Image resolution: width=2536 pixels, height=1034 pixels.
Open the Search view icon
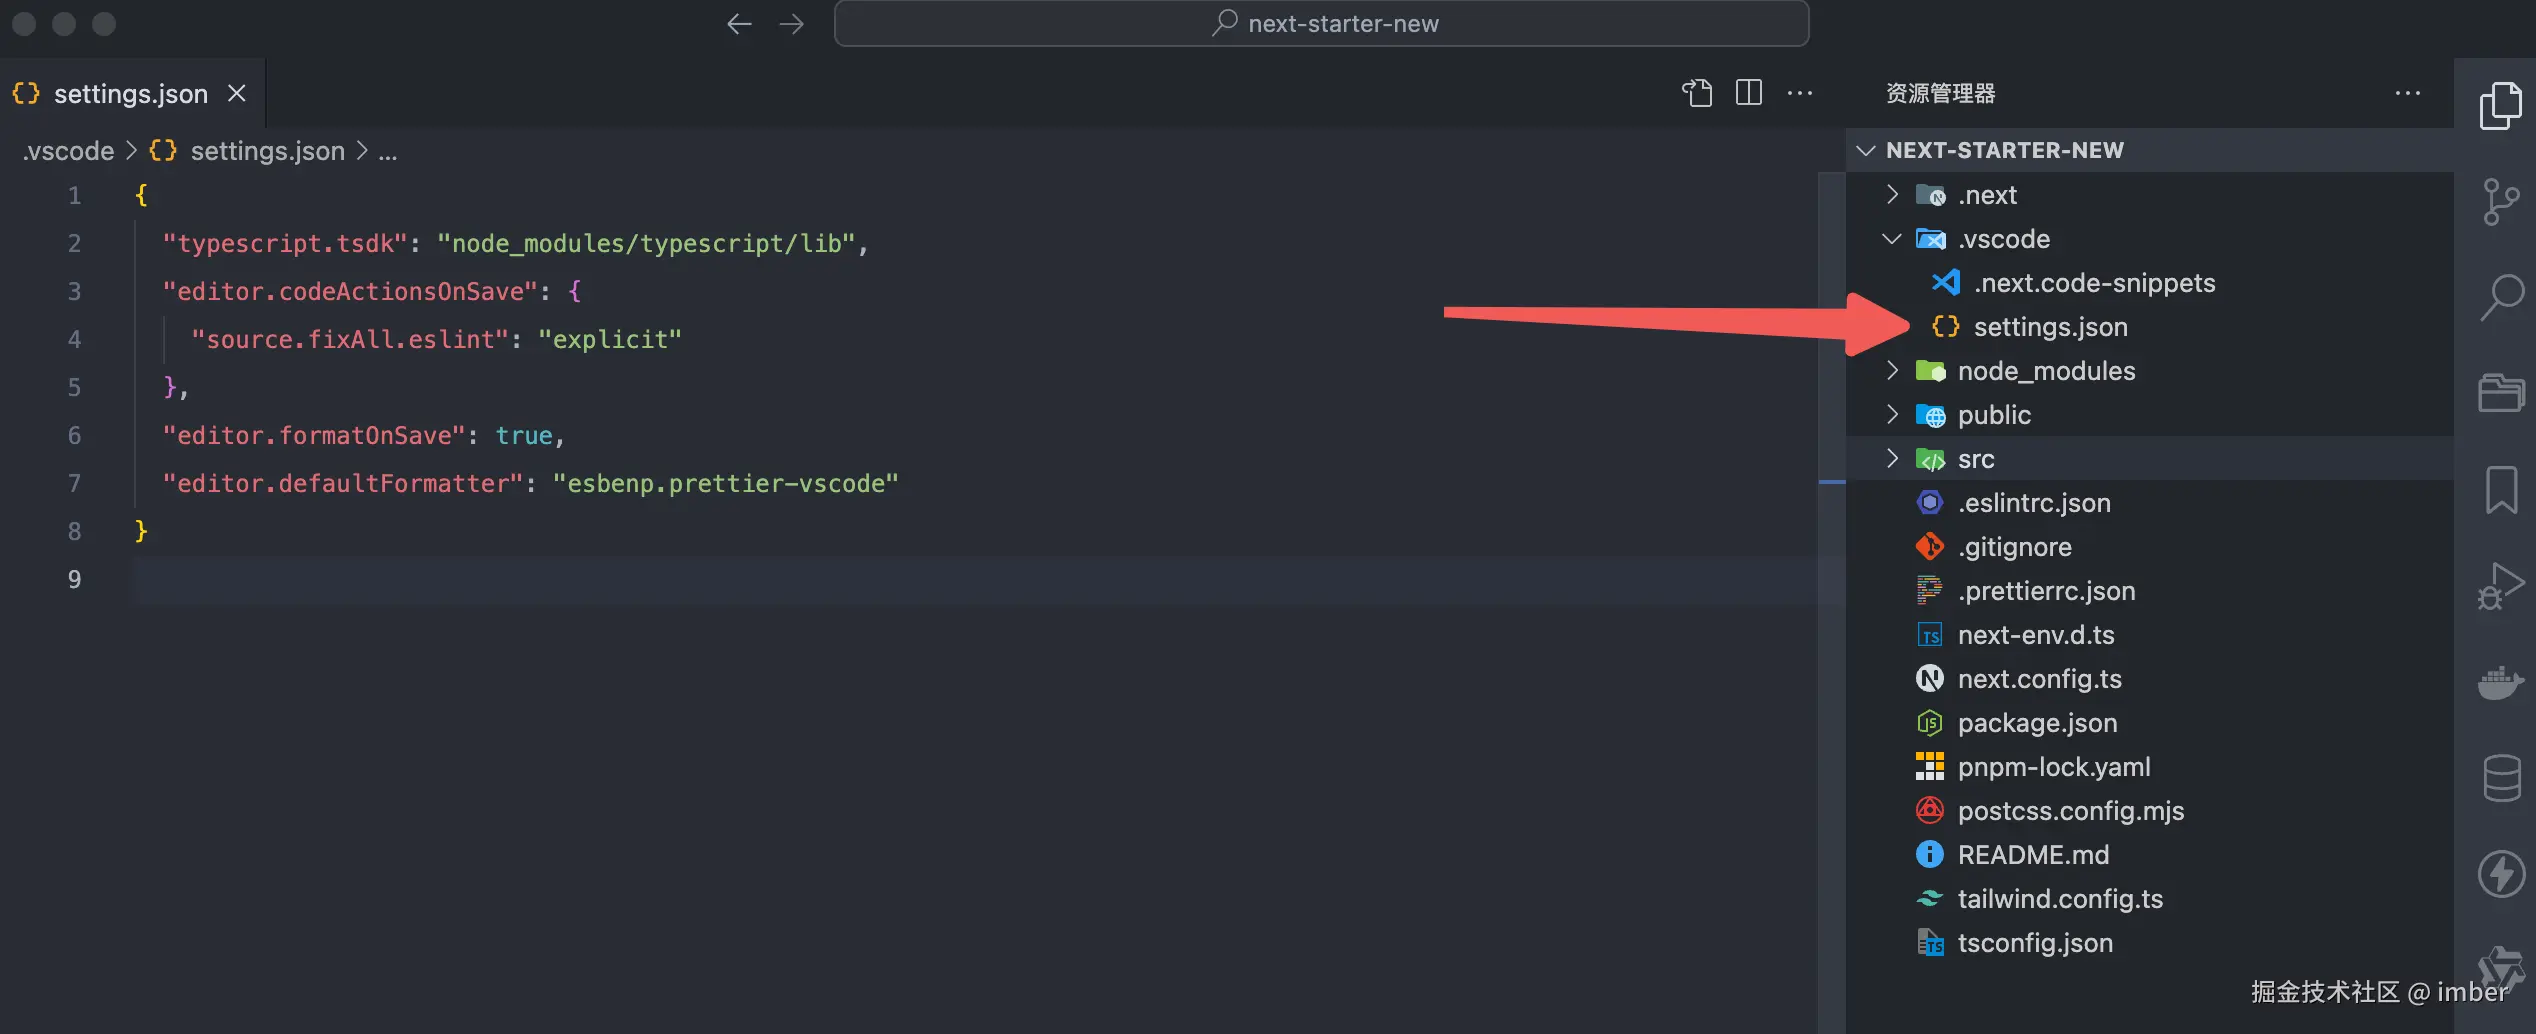pos(2501,298)
